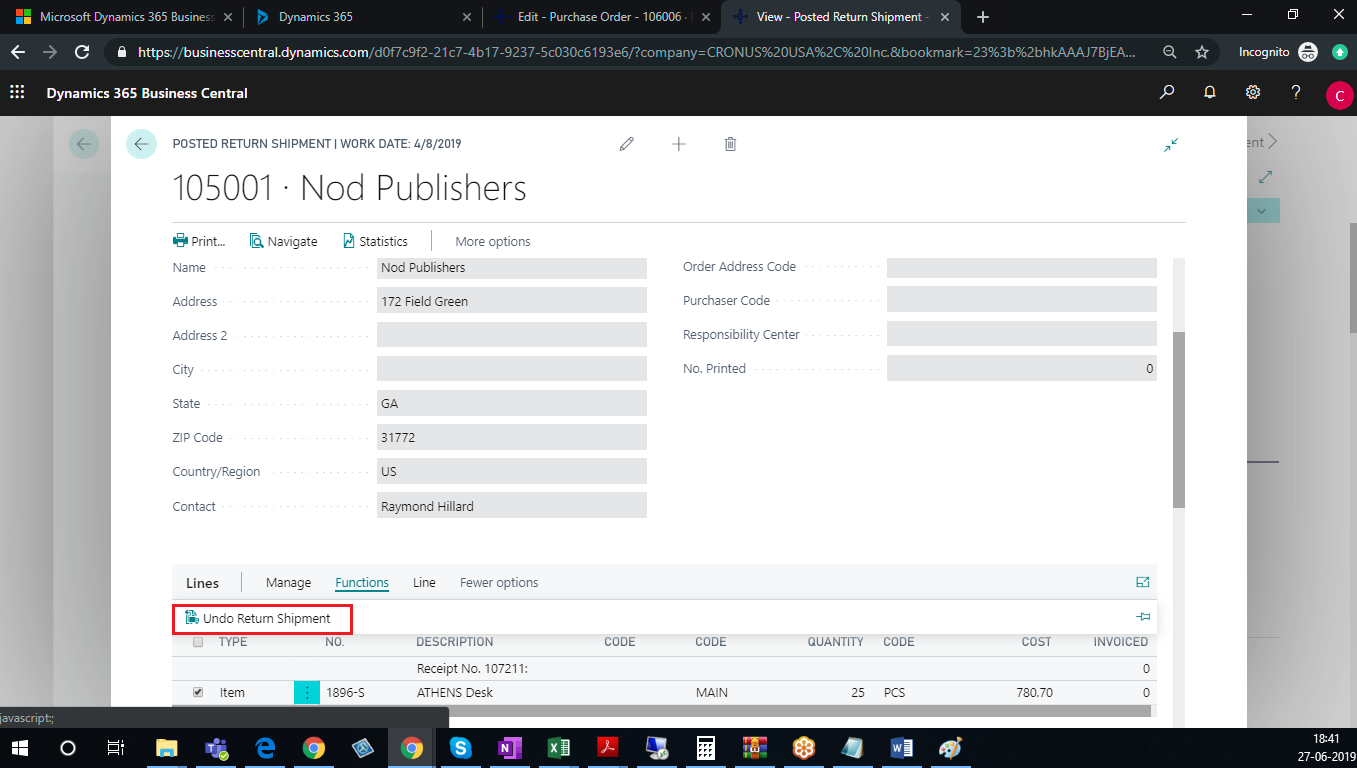
Task: Open the Dynamics 365 app launcher grid
Action: pos(17,92)
